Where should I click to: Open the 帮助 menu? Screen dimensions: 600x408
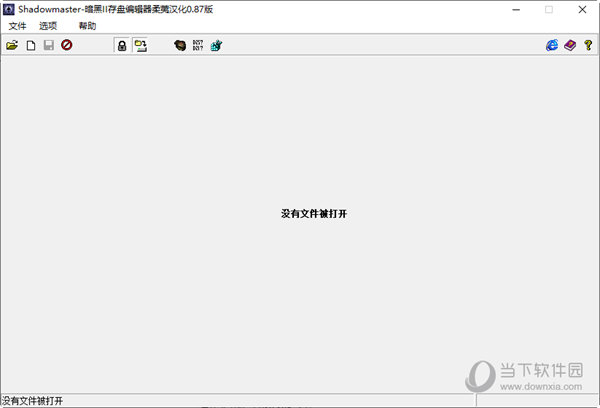pyautogui.click(x=87, y=26)
